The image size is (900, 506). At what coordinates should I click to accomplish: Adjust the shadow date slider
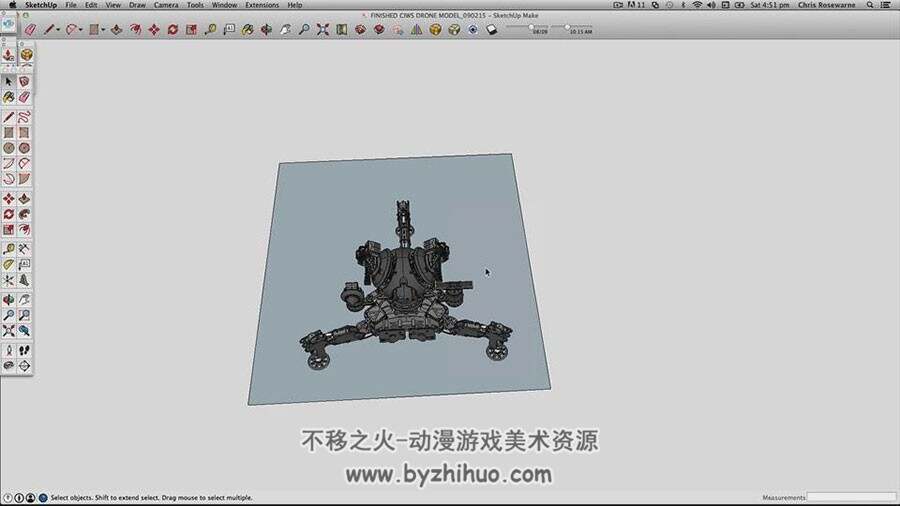531,27
